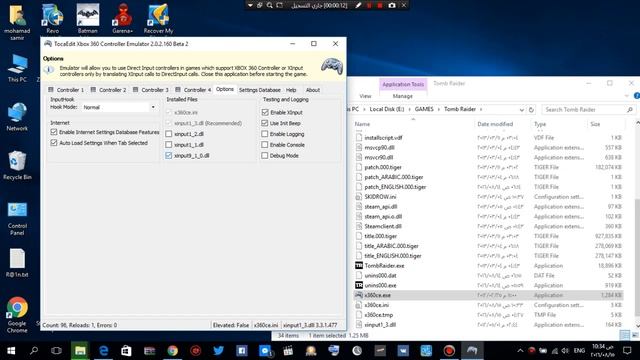This screenshot has width=640, height=360.
Task: Click the recorder pencil annotate icon
Action: (x=358, y=5)
